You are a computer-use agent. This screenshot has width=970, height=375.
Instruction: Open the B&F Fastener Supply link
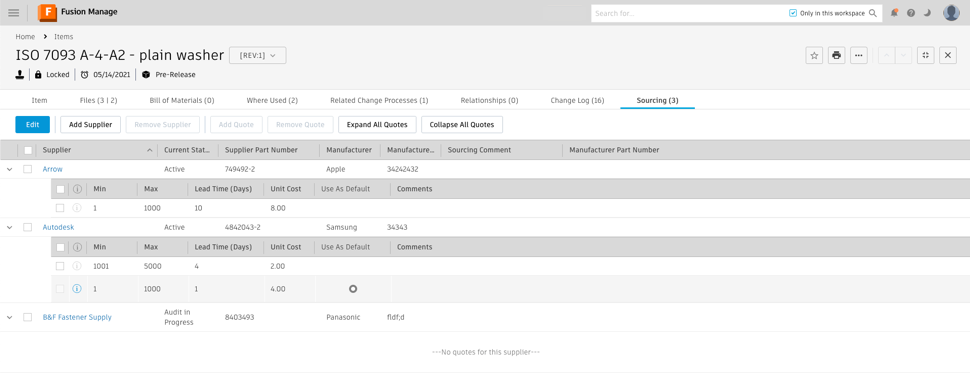click(77, 317)
